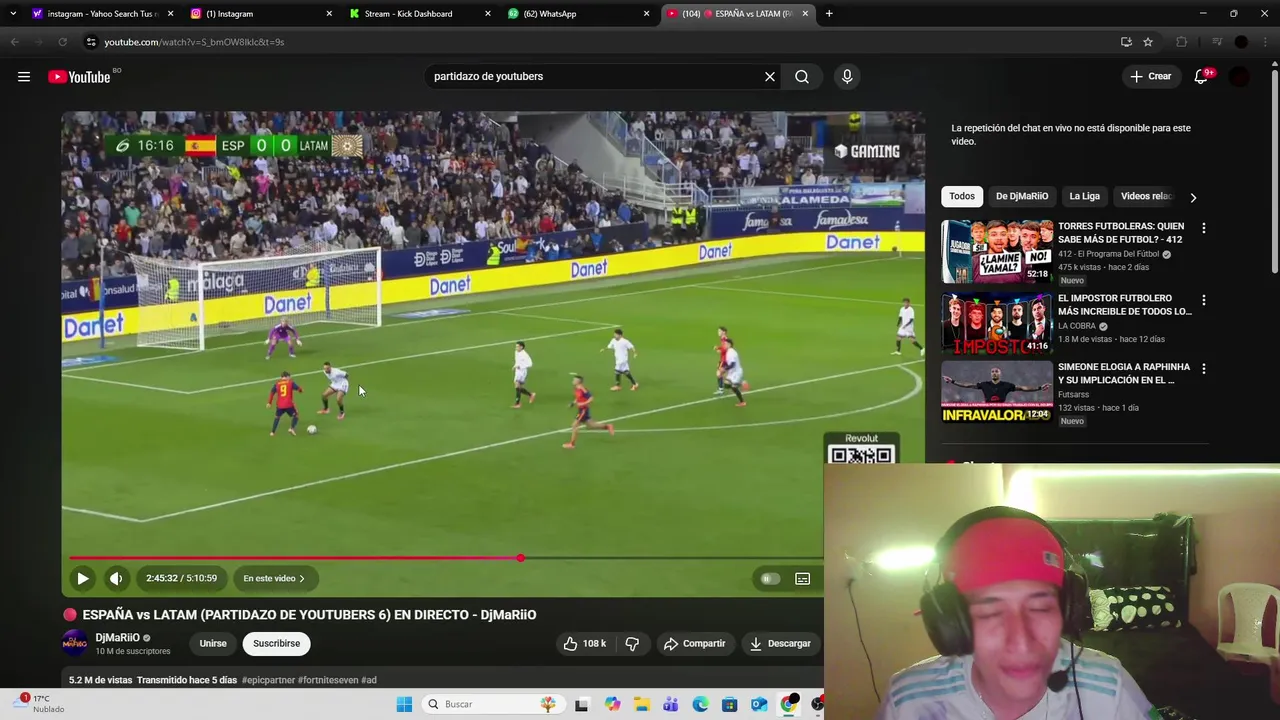Select the 'Videos relacionados' chip
The width and height of the screenshot is (1280, 720).
tap(1146, 196)
